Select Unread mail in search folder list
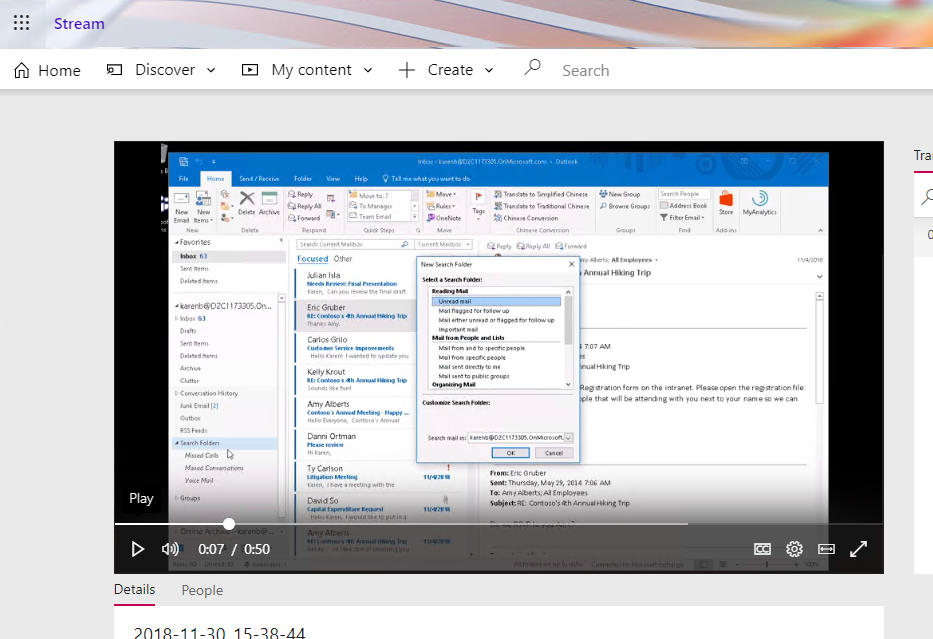 click(496, 302)
